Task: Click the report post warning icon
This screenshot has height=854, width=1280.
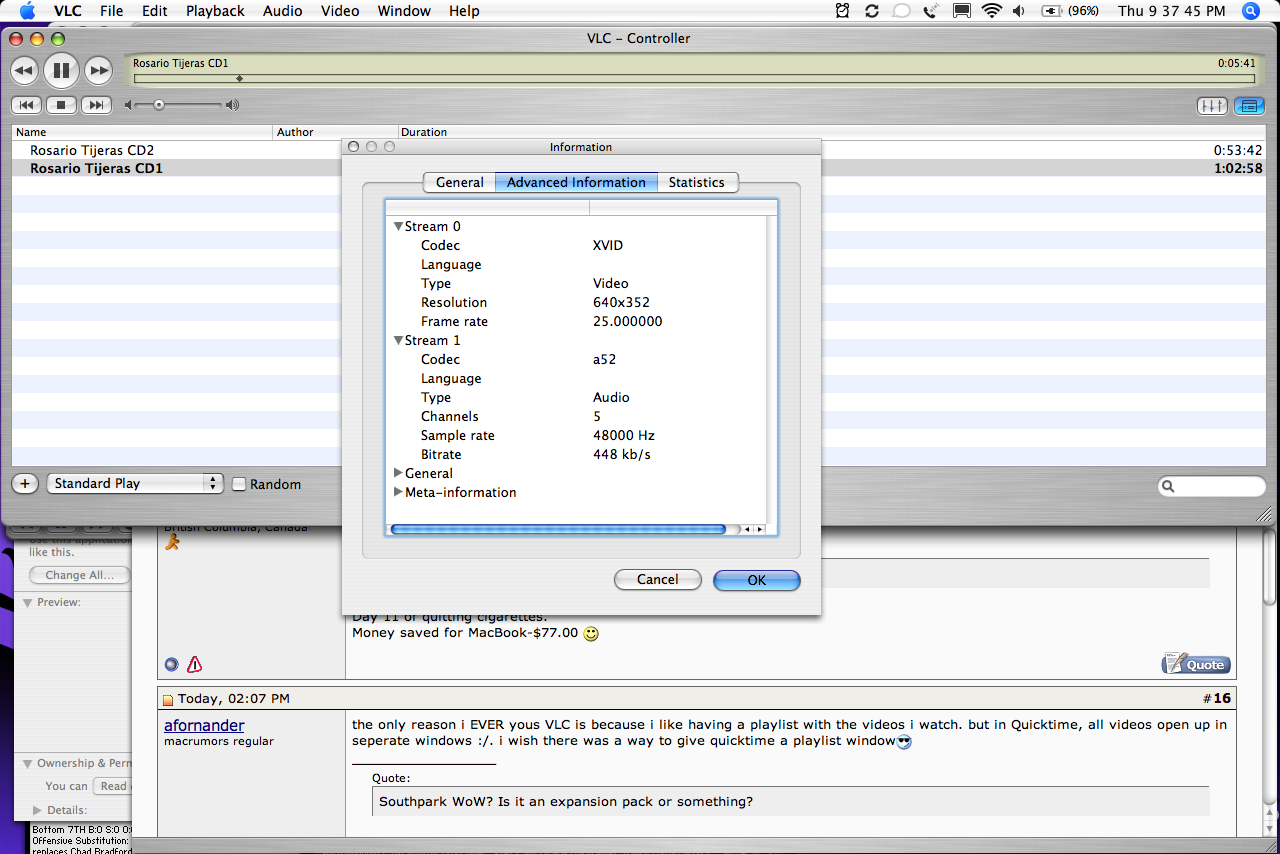Action: (195, 664)
